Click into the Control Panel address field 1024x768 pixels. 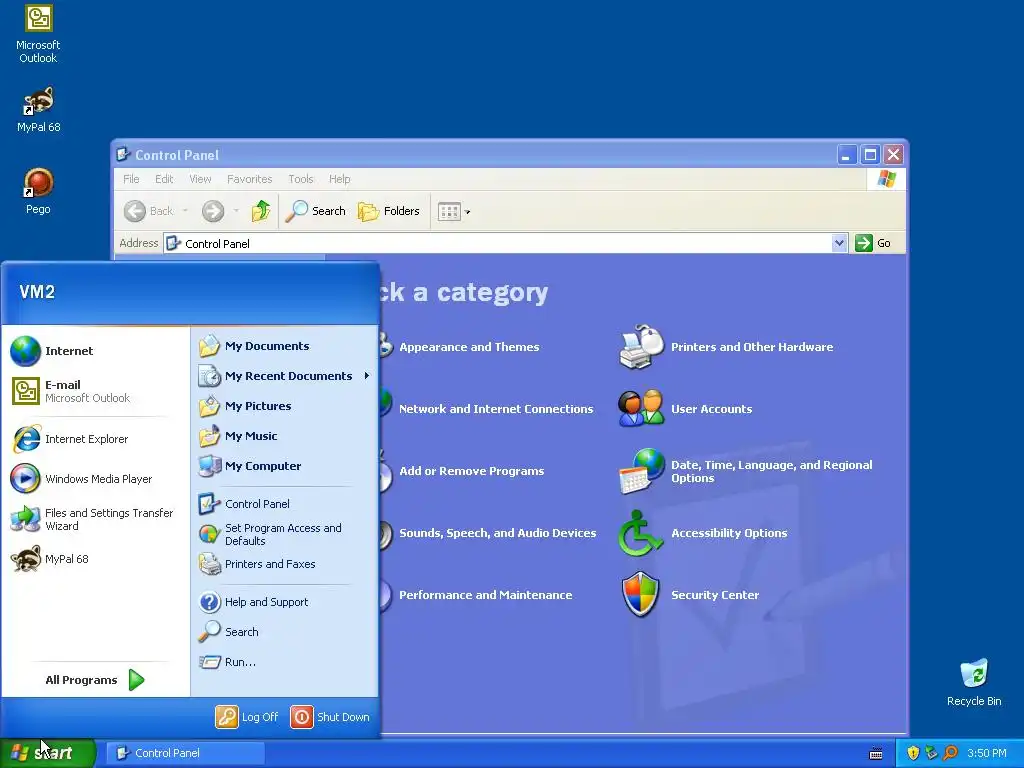click(498, 243)
